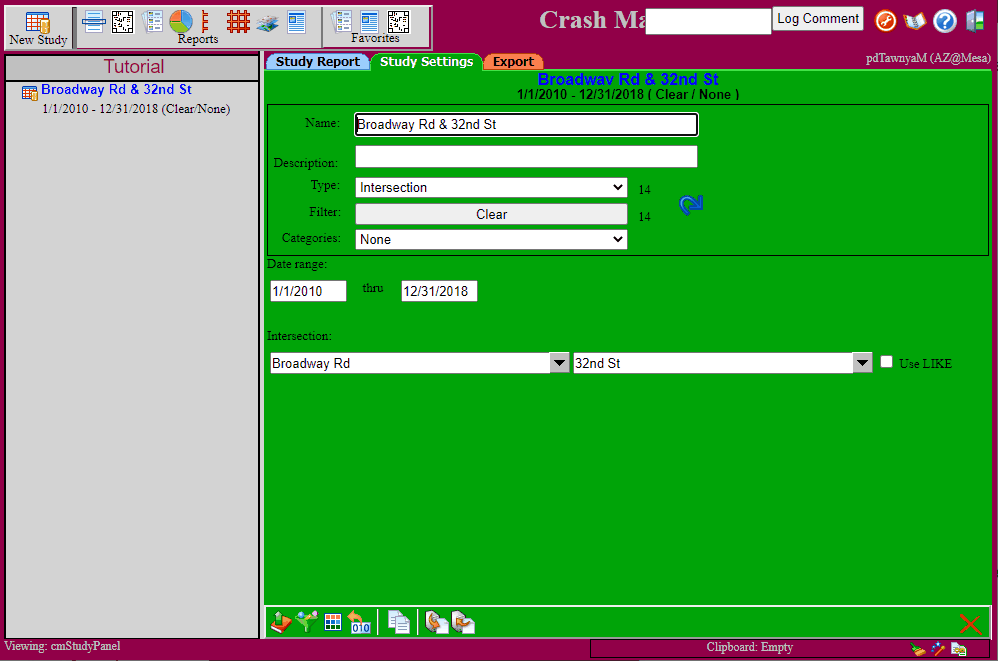Image resolution: width=998 pixels, height=661 pixels.
Task: Open the 32nd St cross street dropdown
Action: pos(863,364)
